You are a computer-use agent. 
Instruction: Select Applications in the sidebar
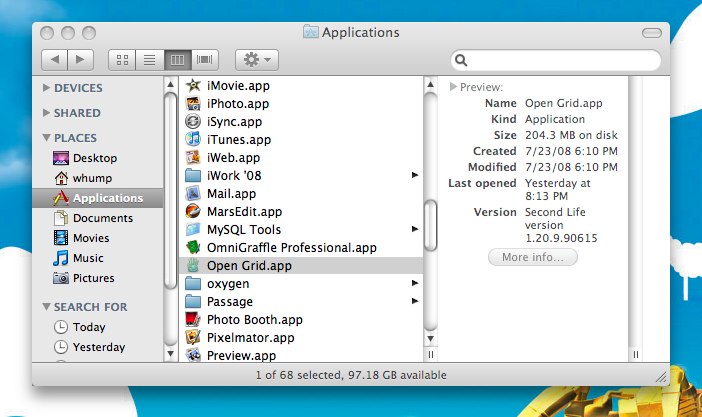click(98, 198)
